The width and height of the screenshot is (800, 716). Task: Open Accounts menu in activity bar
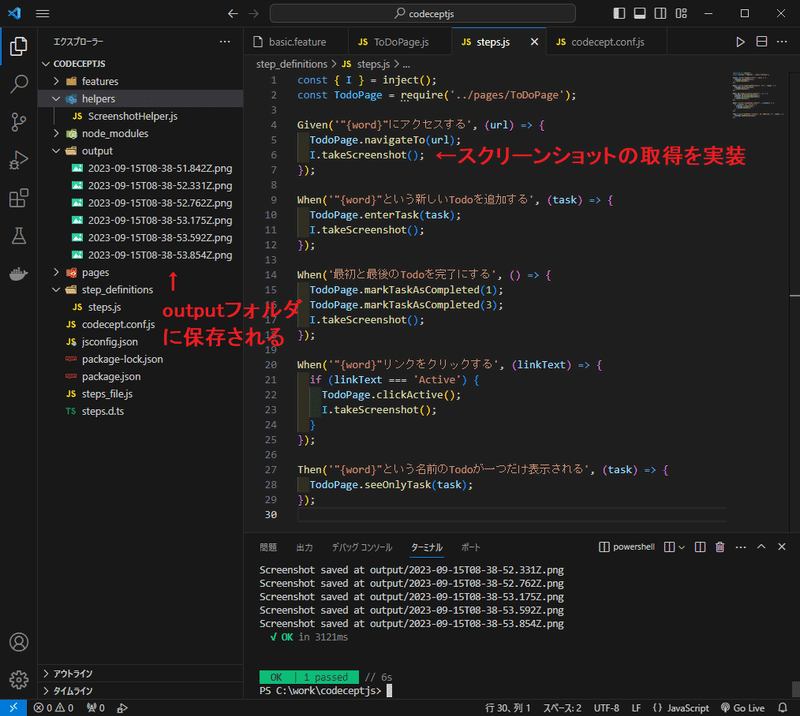coord(19,642)
